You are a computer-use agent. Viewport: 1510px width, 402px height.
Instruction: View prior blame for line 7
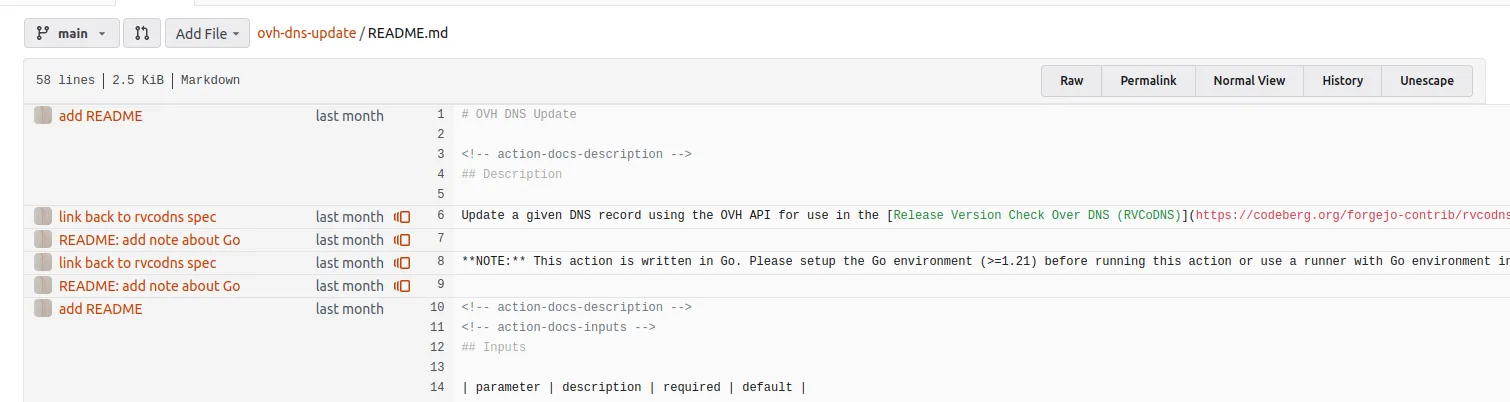[x=402, y=240]
